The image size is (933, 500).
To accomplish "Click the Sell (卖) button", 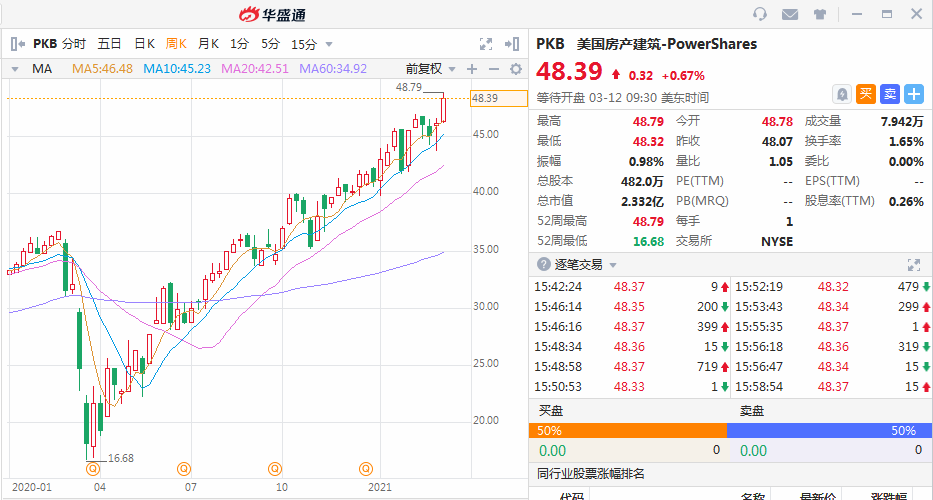I will pos(890,94).
